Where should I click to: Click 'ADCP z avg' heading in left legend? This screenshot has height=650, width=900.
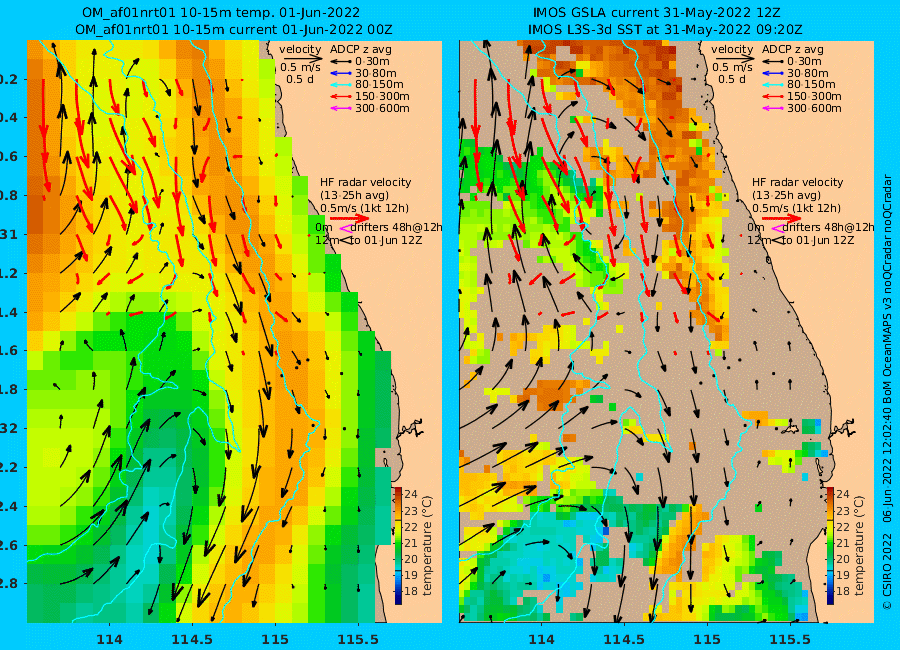[360, 49]
